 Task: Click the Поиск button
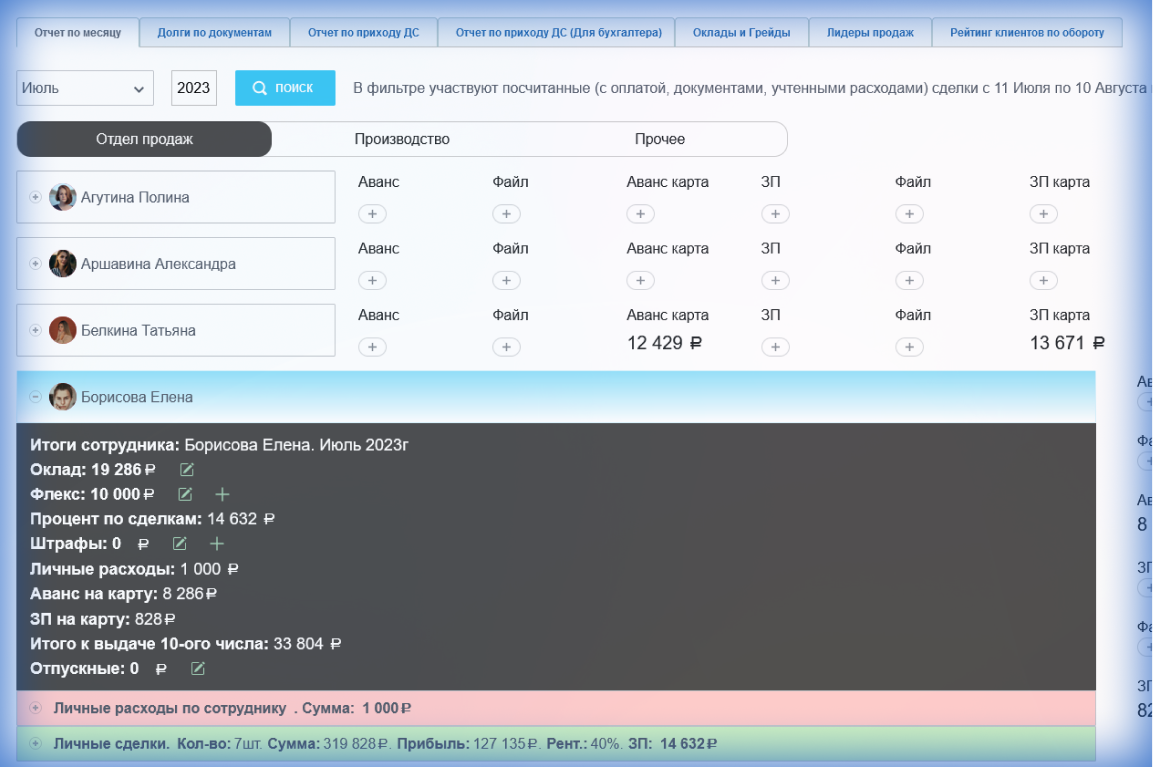tap(283, 88)
